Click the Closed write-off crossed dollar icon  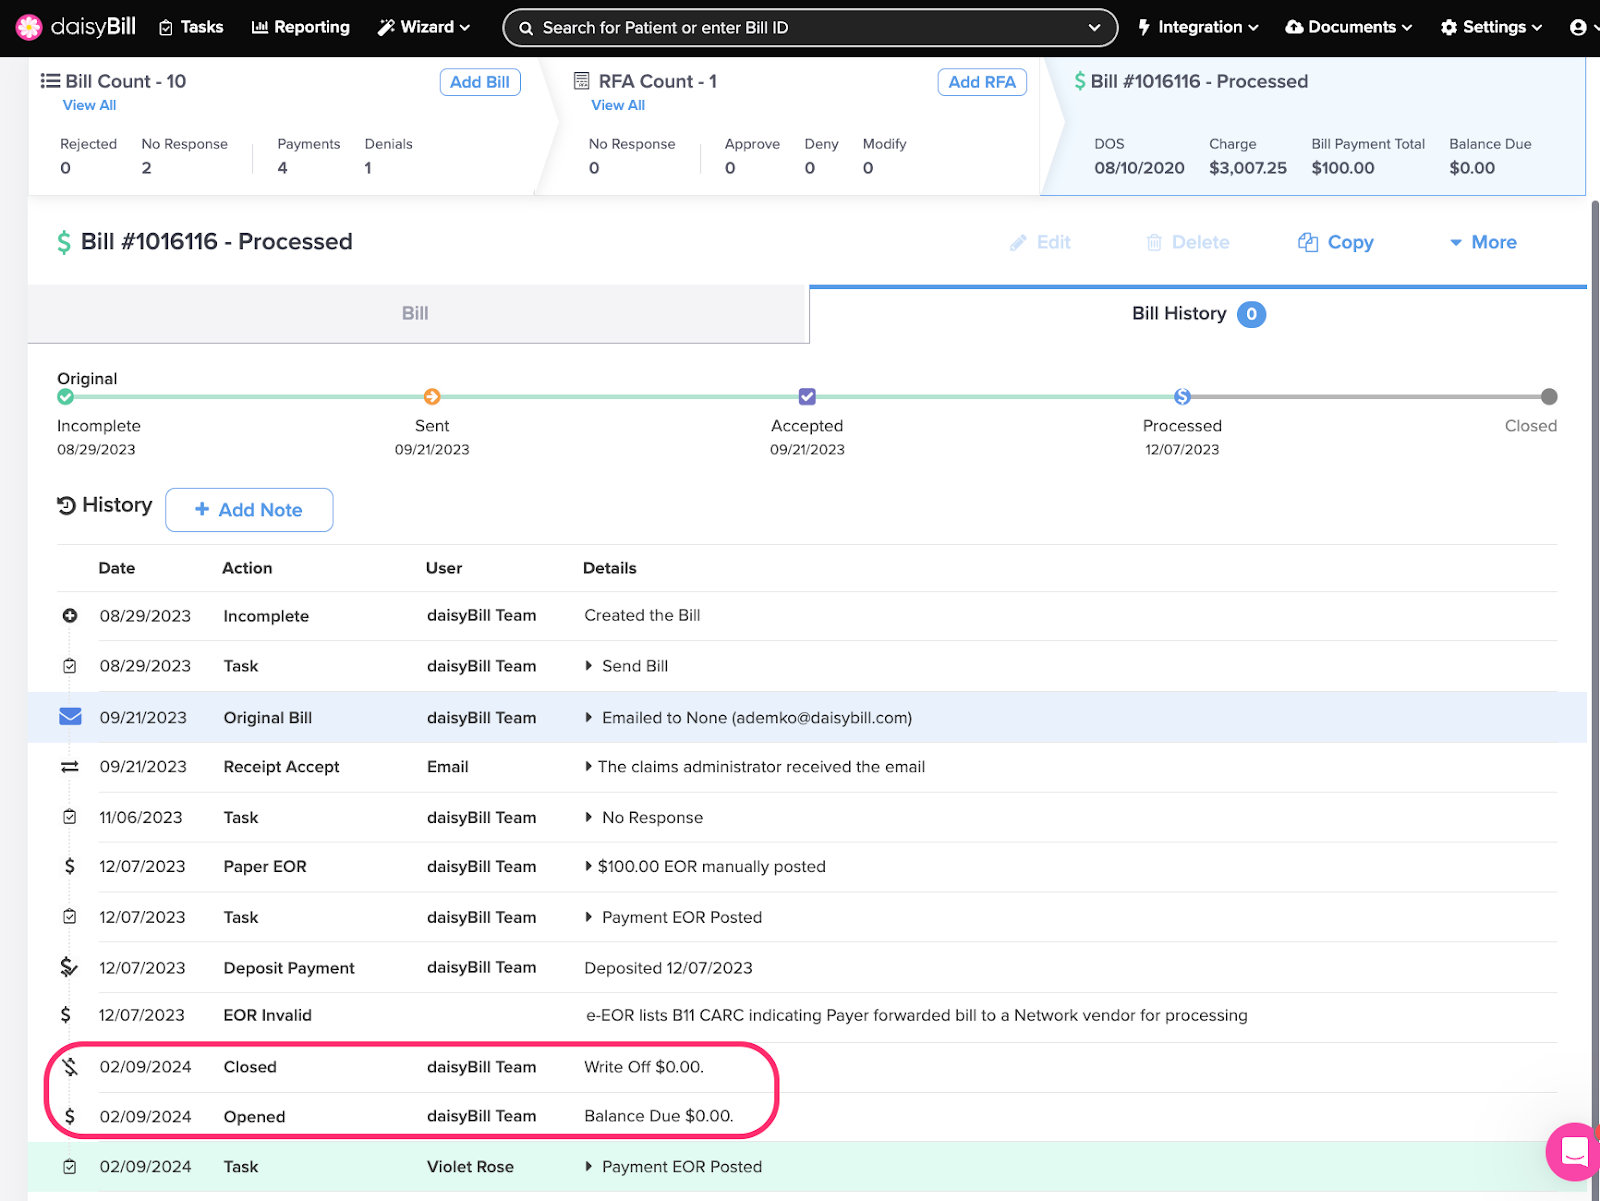coord(70,1067)
